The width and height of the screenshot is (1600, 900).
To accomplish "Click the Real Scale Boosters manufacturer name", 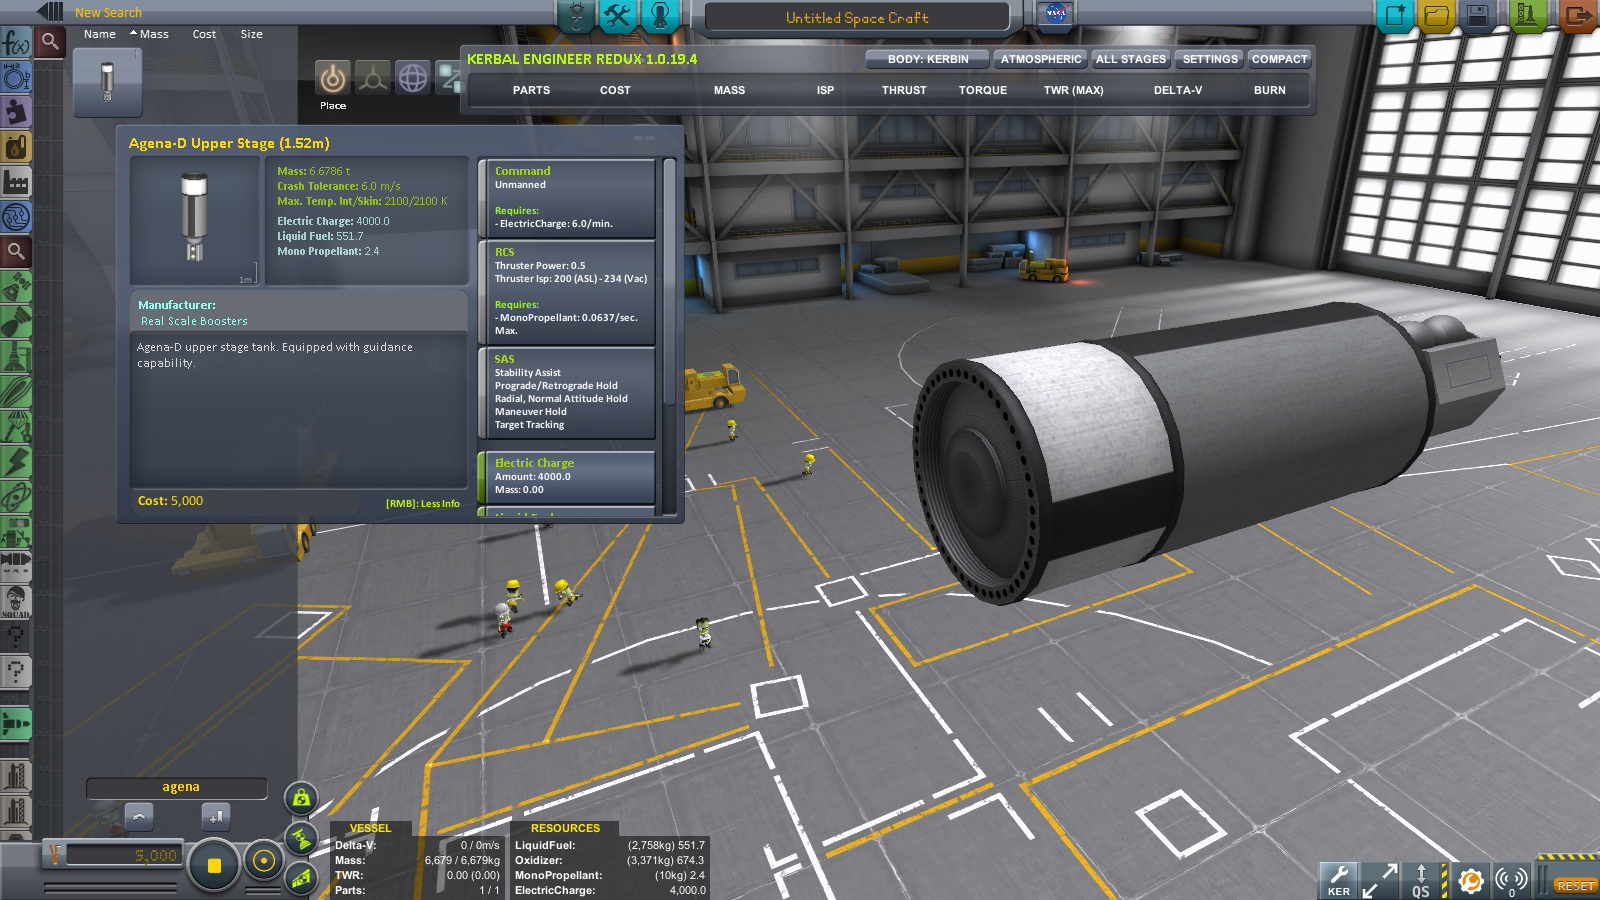I will coord(194,321).
